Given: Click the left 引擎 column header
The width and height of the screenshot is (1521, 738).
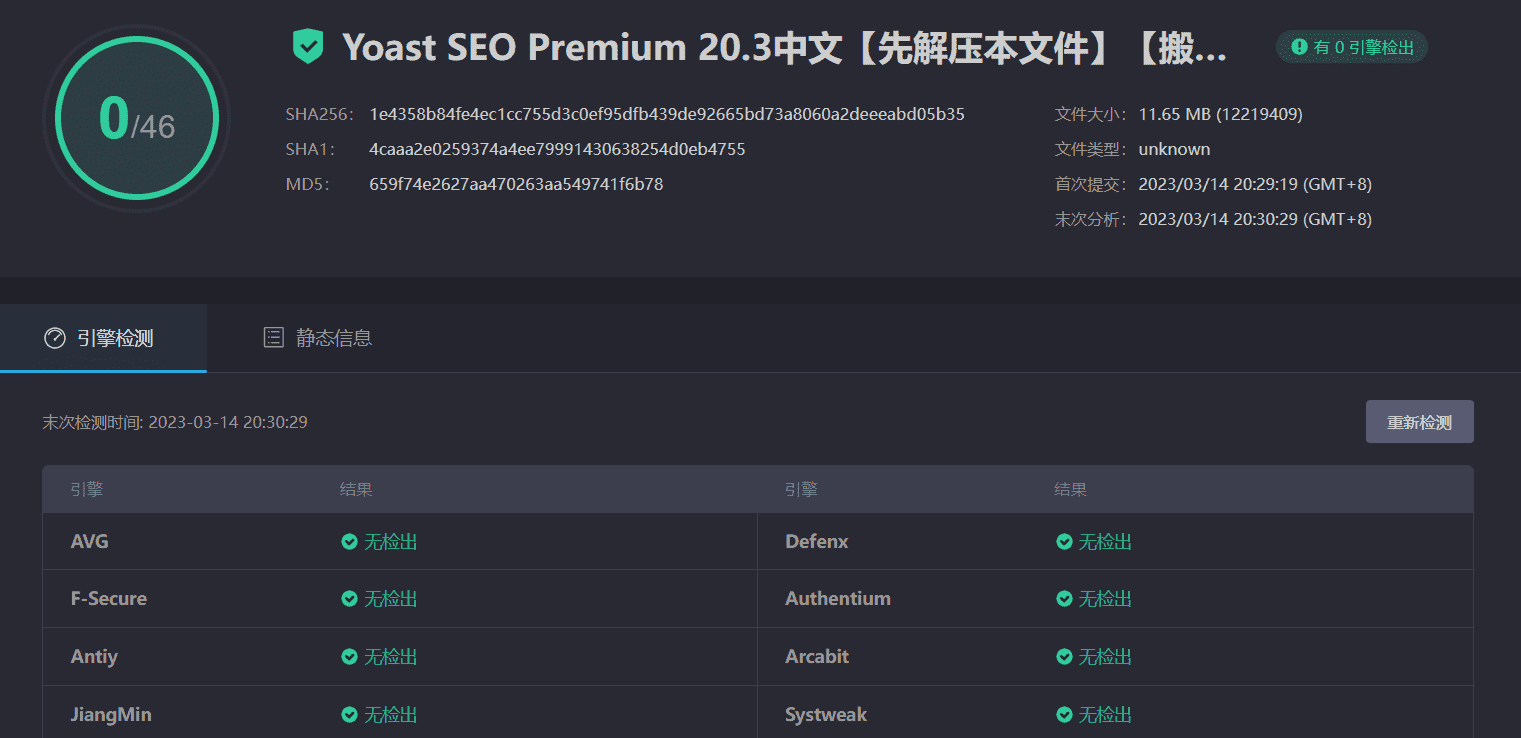Looking at the screenshot, I should pyautogui.click(x=87, y=490).
